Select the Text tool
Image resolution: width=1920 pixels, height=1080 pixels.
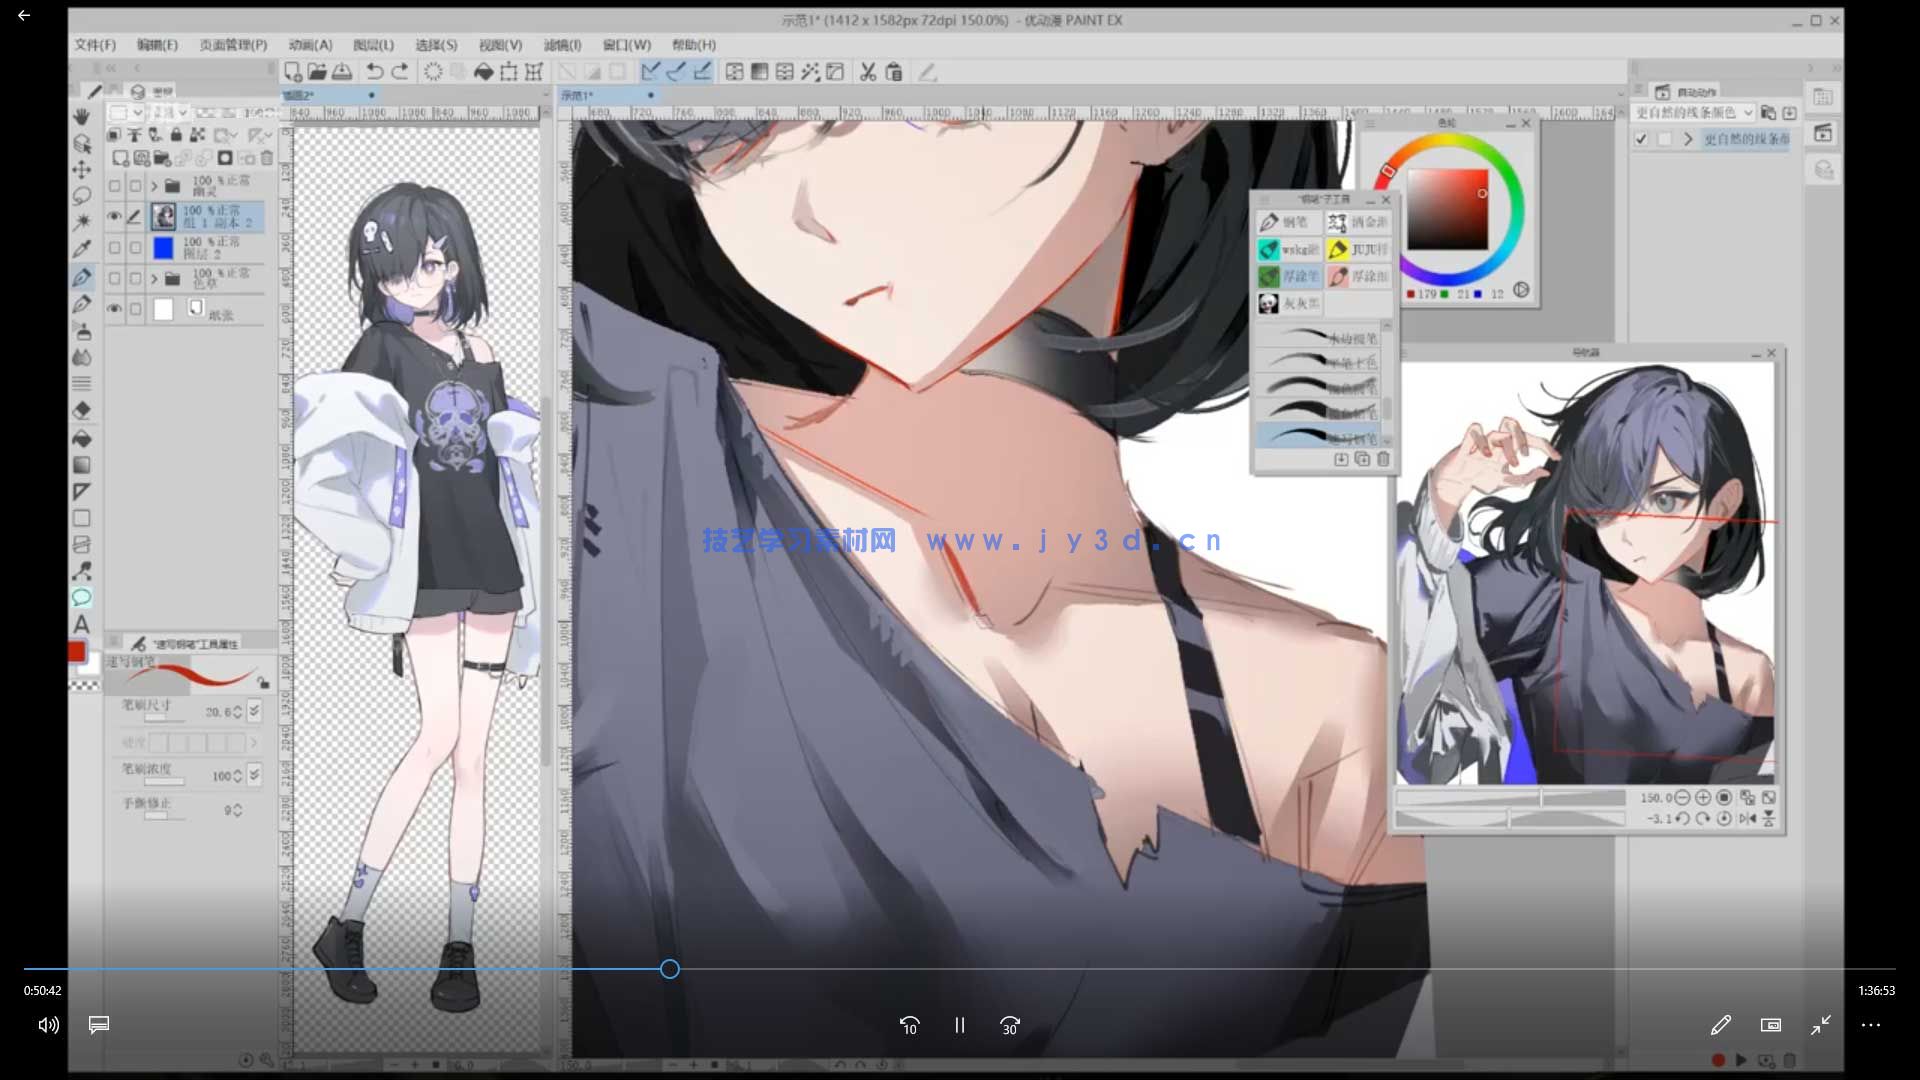tap(82, 624)
